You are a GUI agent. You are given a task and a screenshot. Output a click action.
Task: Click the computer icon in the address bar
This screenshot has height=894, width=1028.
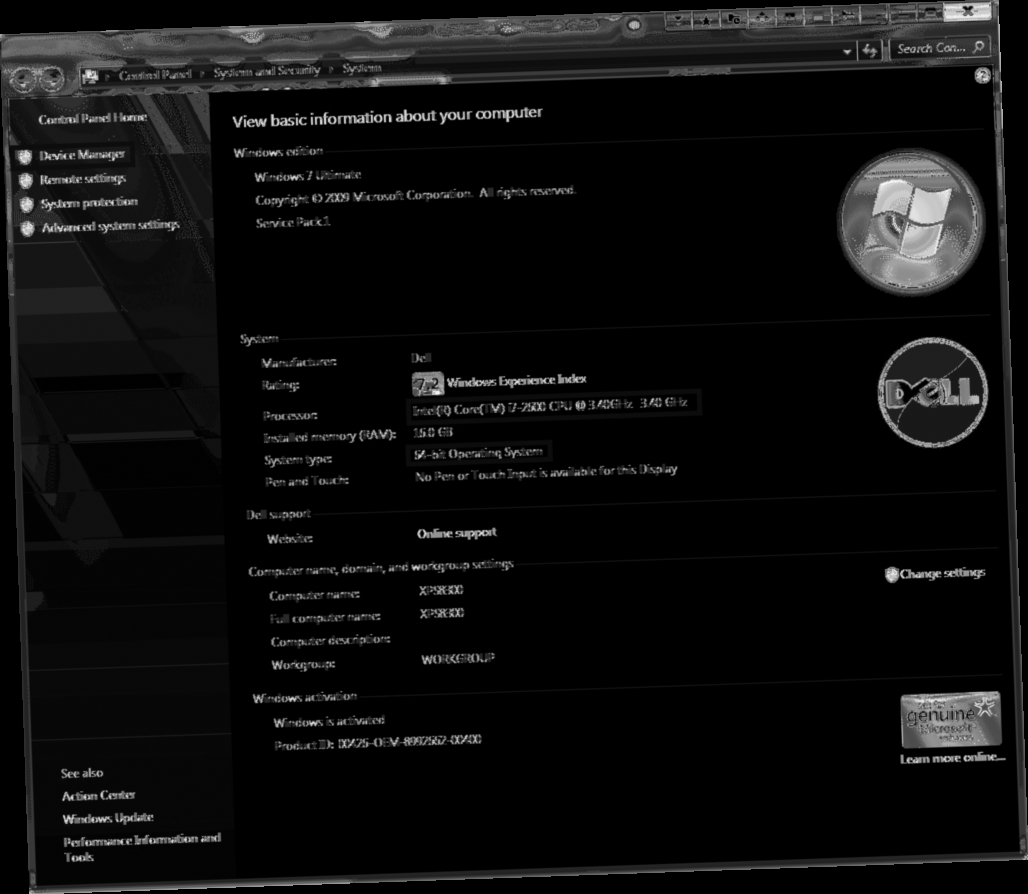[x=90, y=77]
